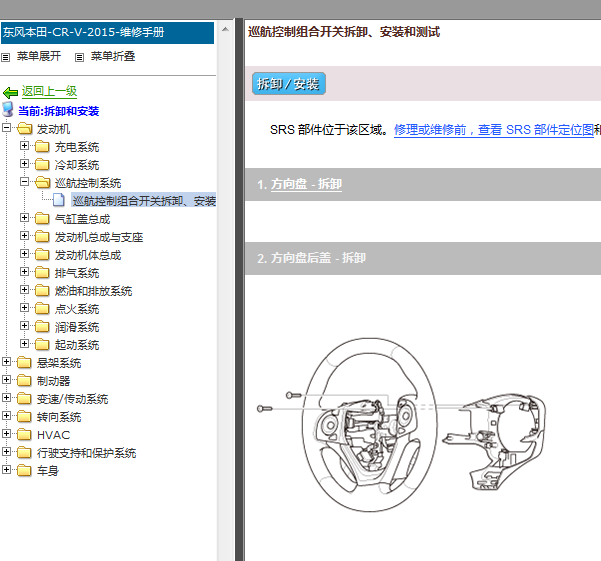Click the sidebar scroll-up arrow
This screenshot has width=601, height=561.
[225, 29]
